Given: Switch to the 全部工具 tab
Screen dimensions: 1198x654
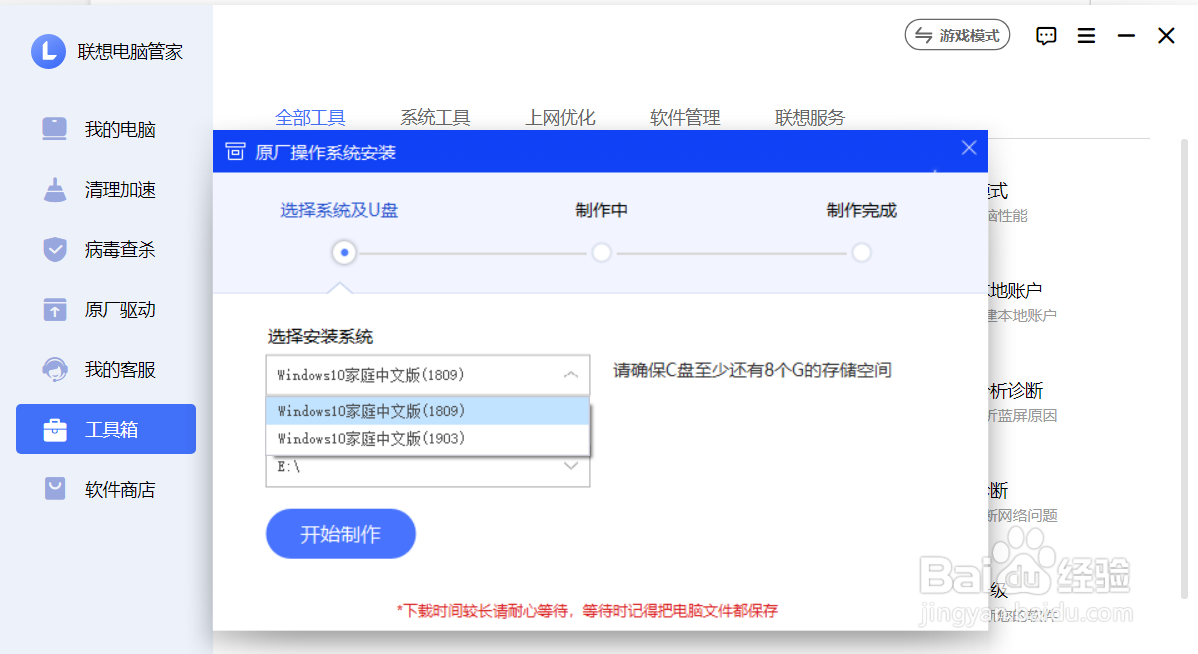Looking at the screenshot, I should click(x=310, y=118).
